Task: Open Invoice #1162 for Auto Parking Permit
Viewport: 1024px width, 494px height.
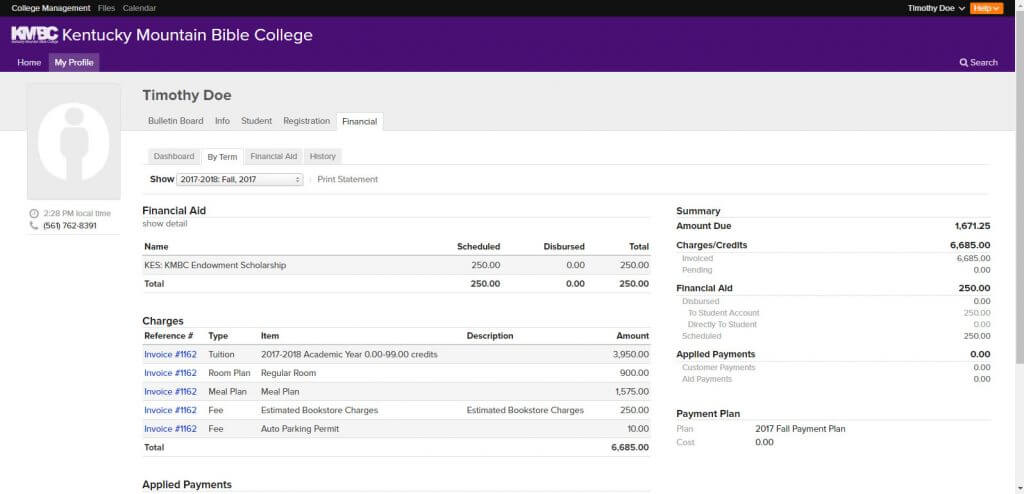Action: click(170, 429)
